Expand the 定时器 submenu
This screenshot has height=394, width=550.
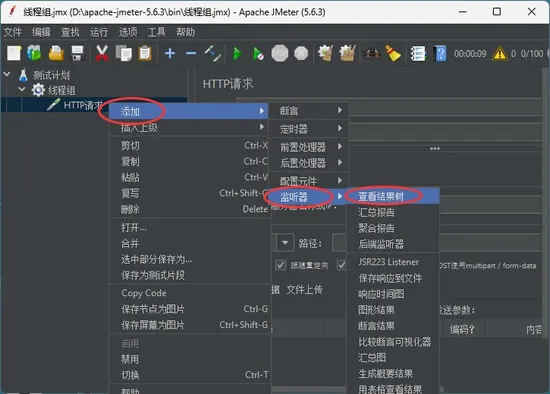[309, 129]
